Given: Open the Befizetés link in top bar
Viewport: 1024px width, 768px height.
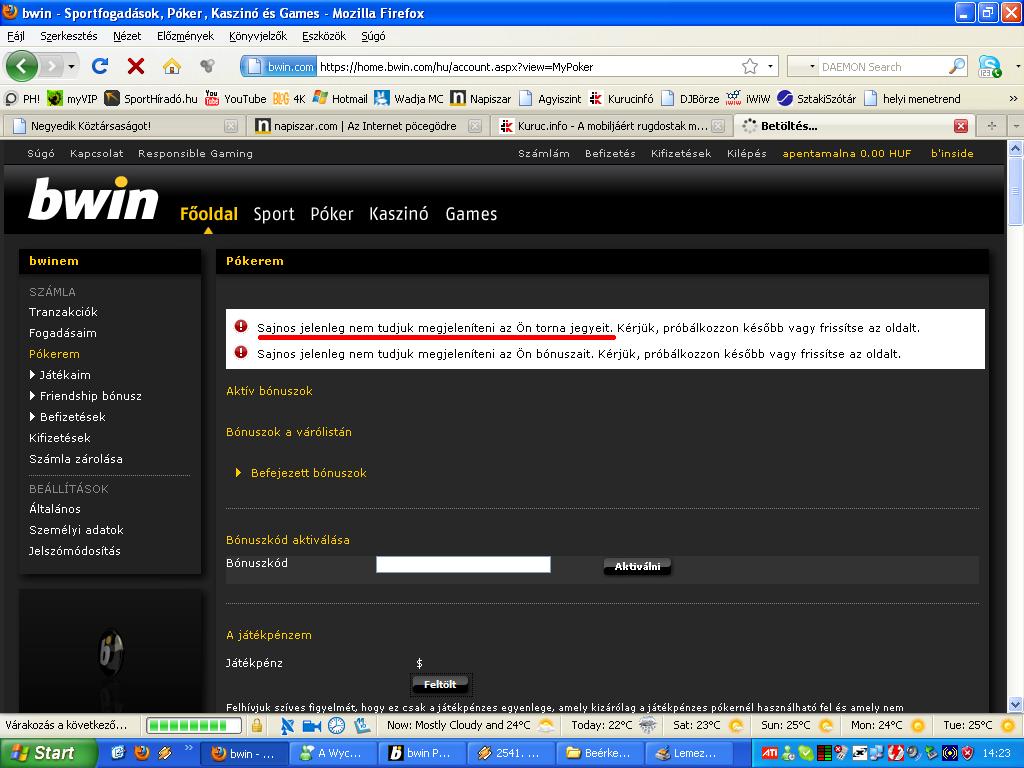Looking at the screenshot, I should [610, 153].
